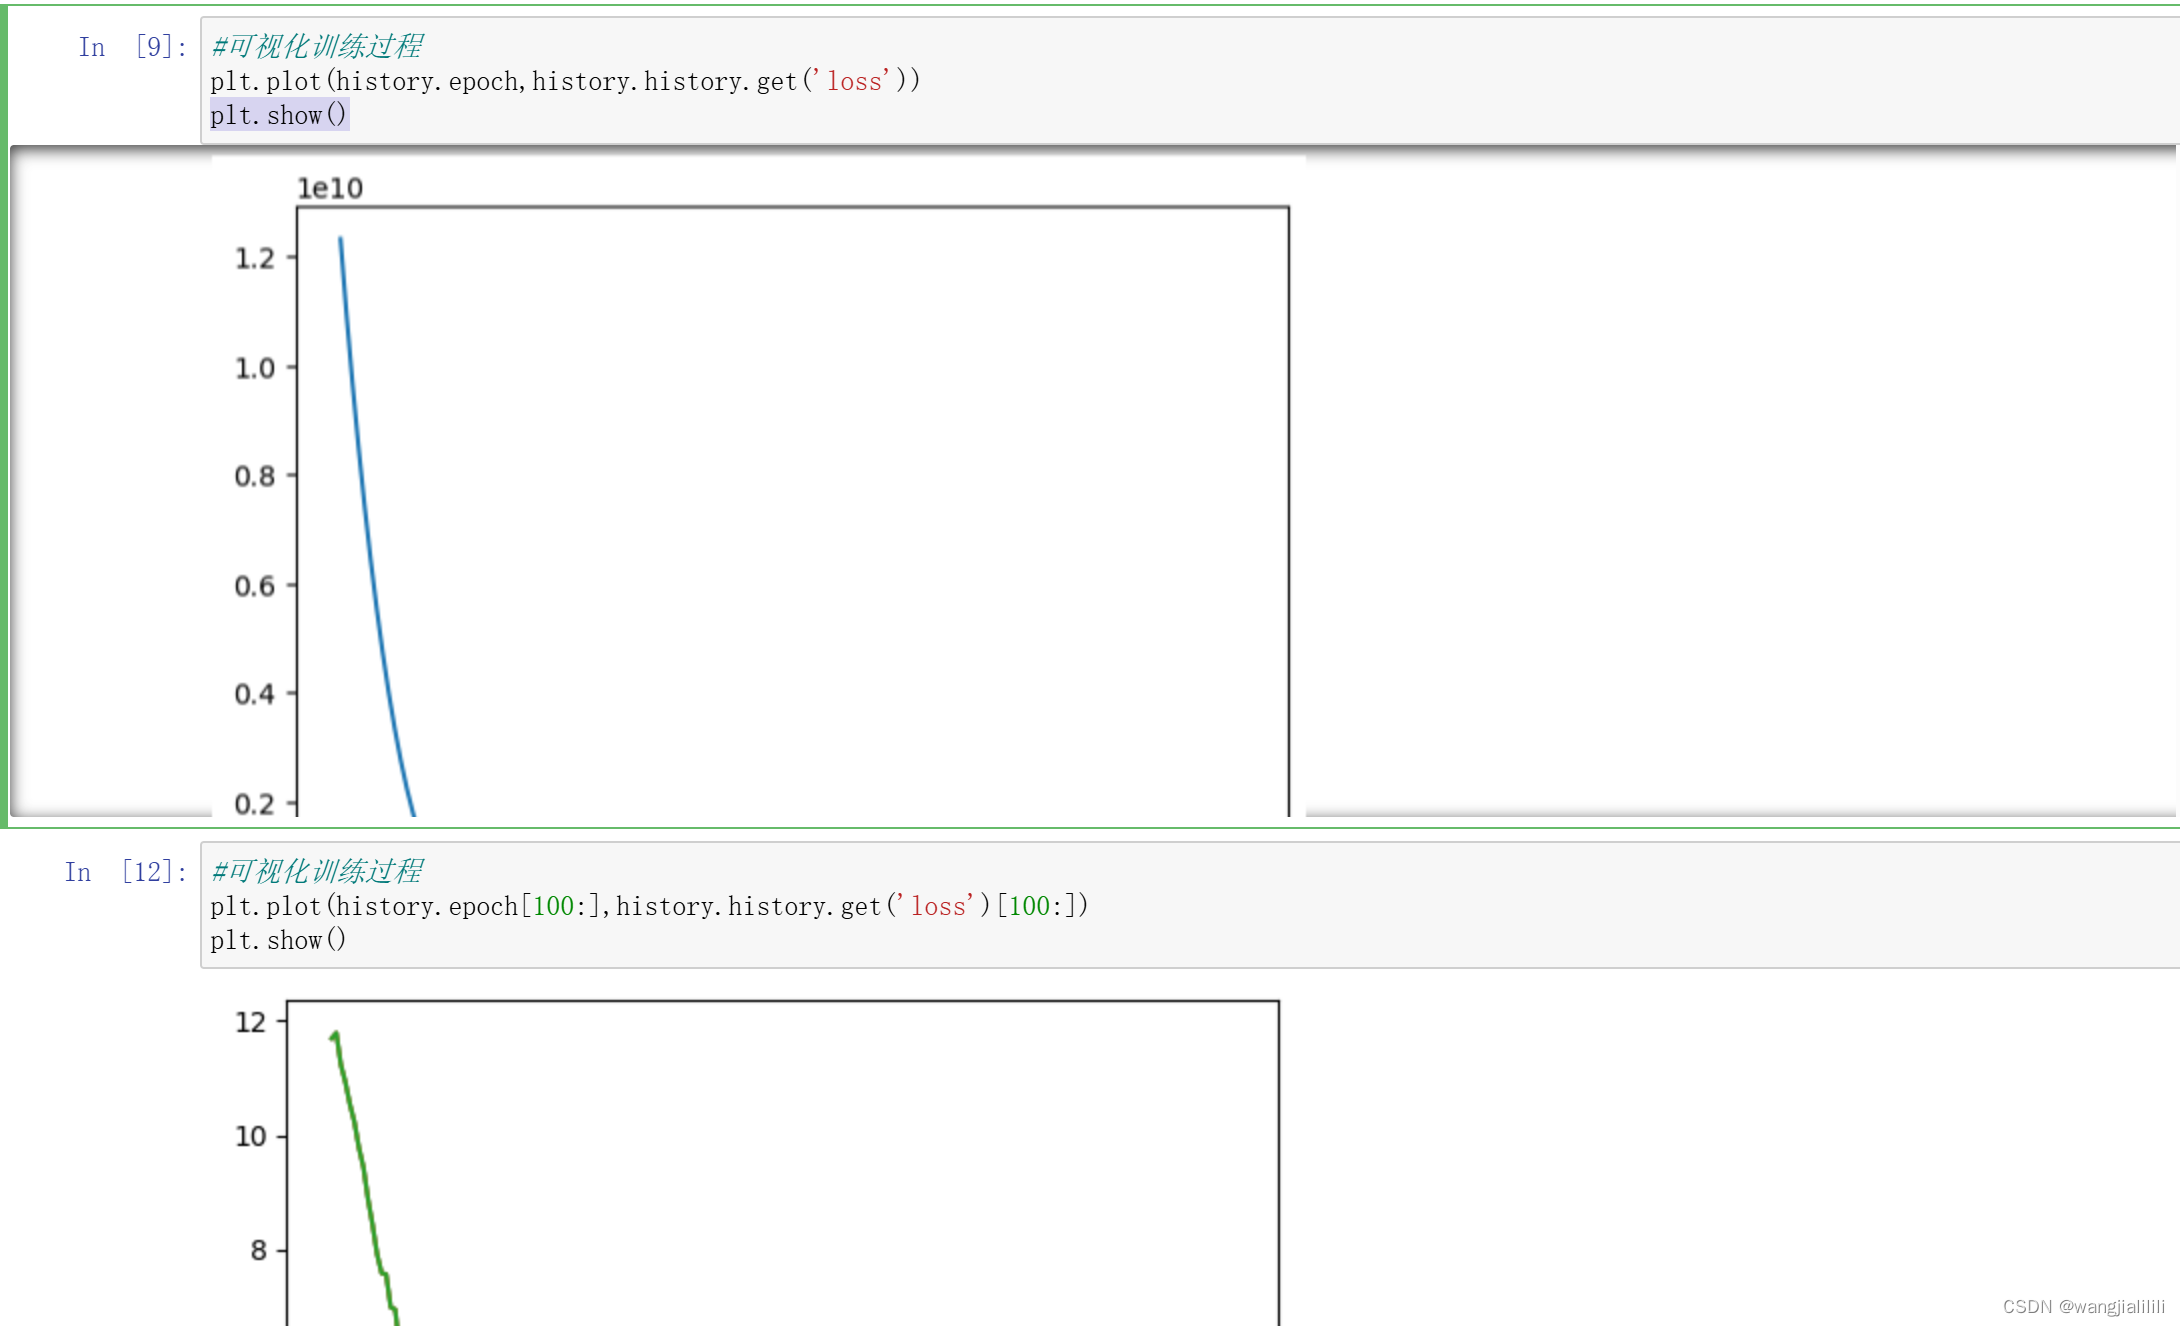
Task: Click the 'loss' string in the first code cell
Action: click(853, 81)
